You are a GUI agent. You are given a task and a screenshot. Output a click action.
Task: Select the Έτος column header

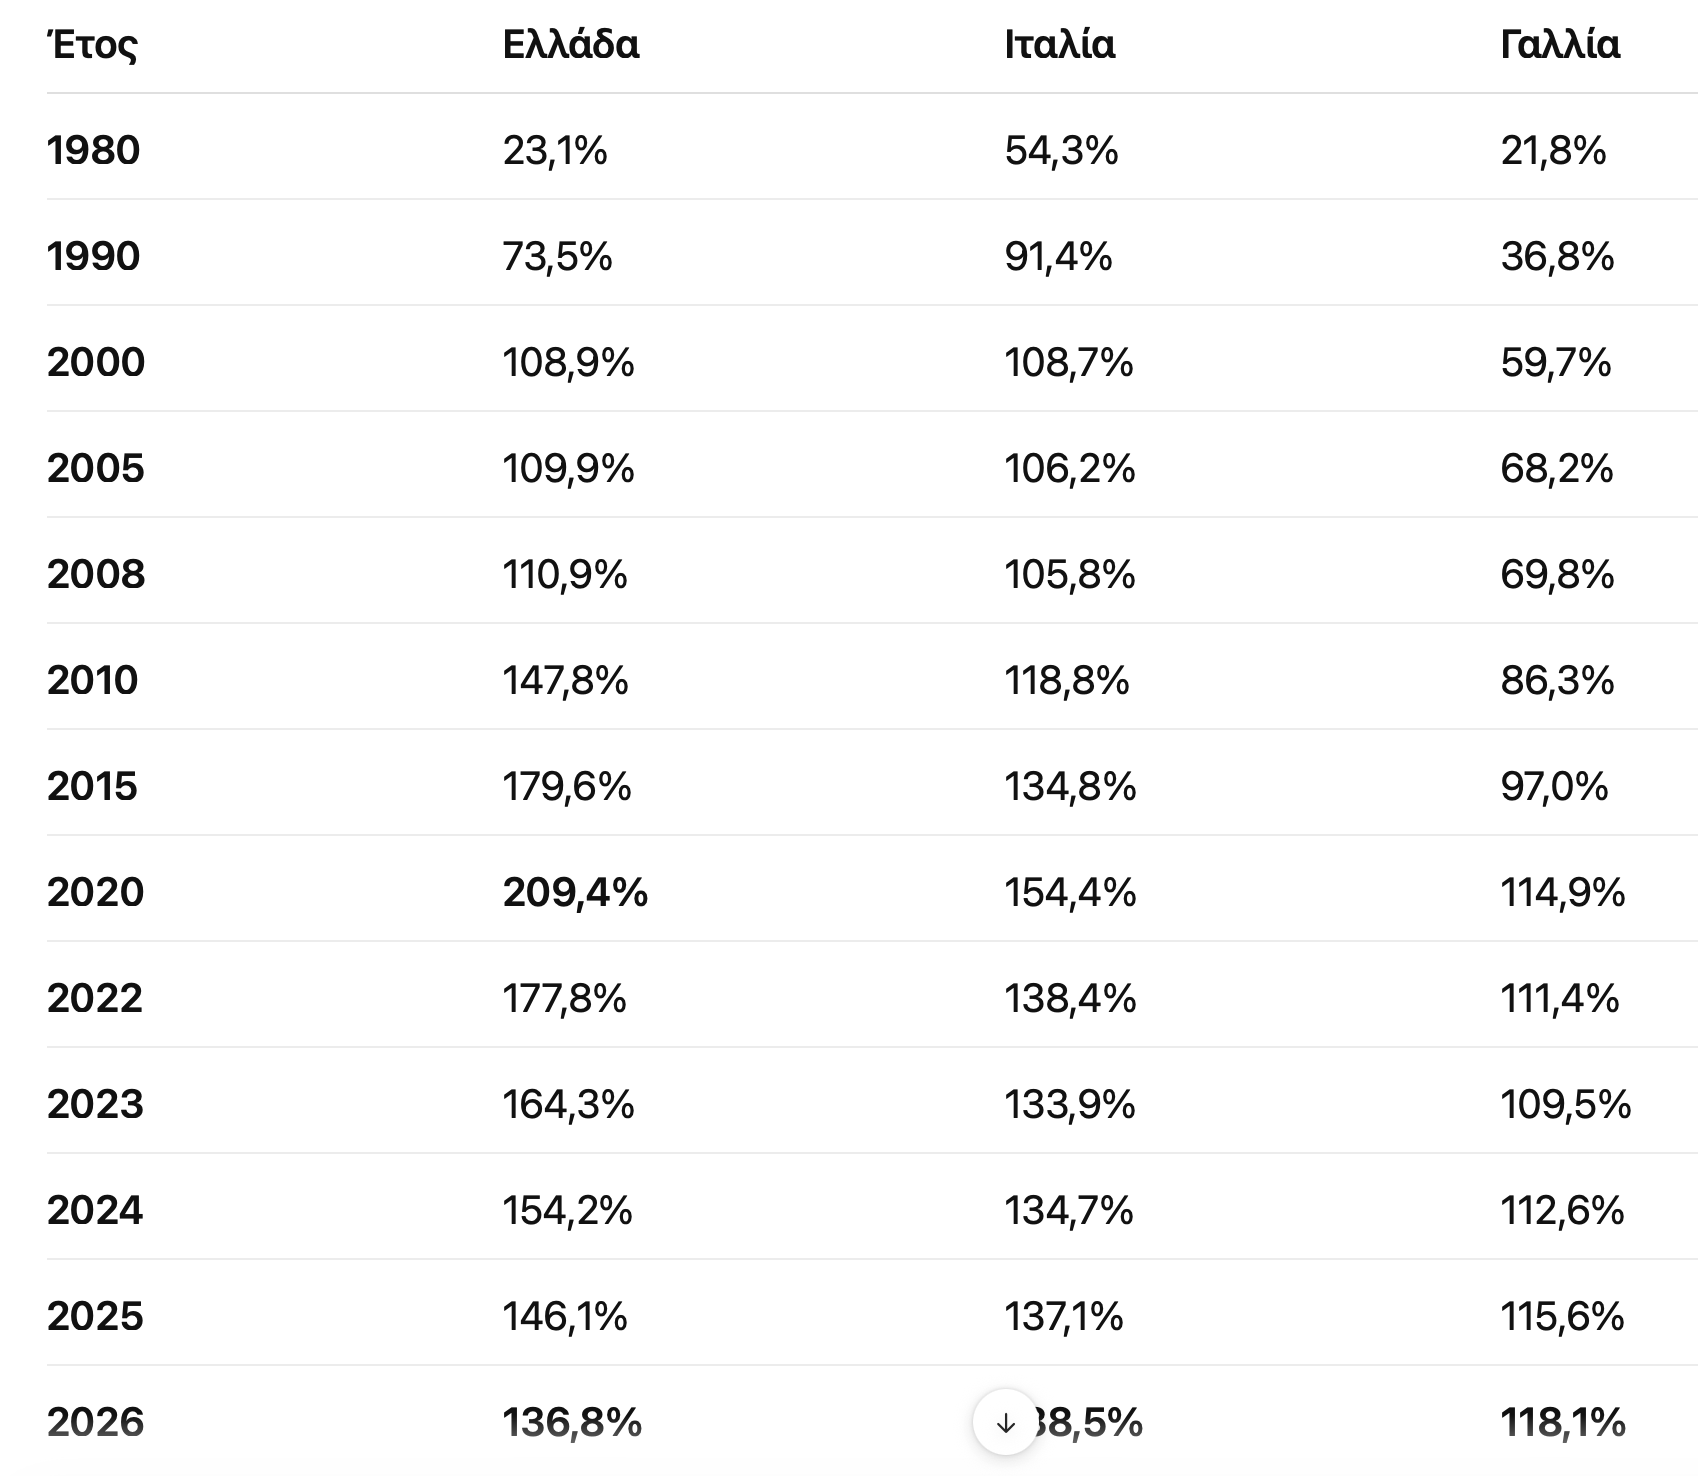[92, 45]
